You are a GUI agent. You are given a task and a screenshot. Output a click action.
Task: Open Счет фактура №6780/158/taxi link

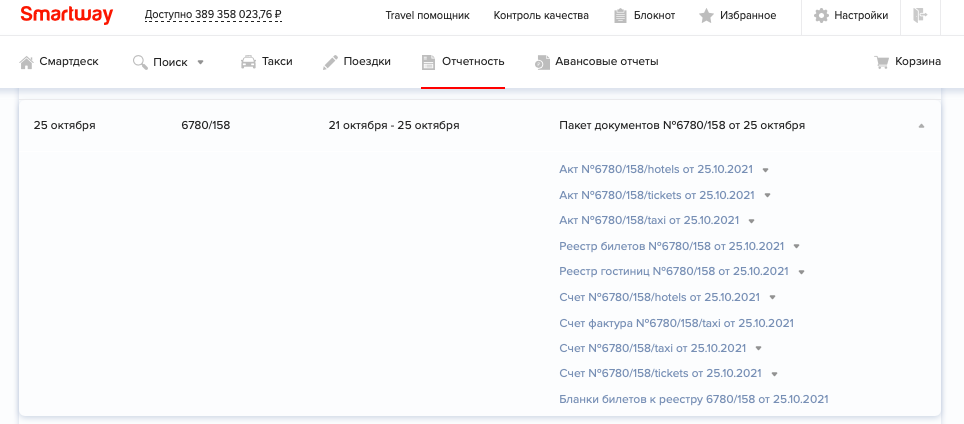[x=676, y=323]
